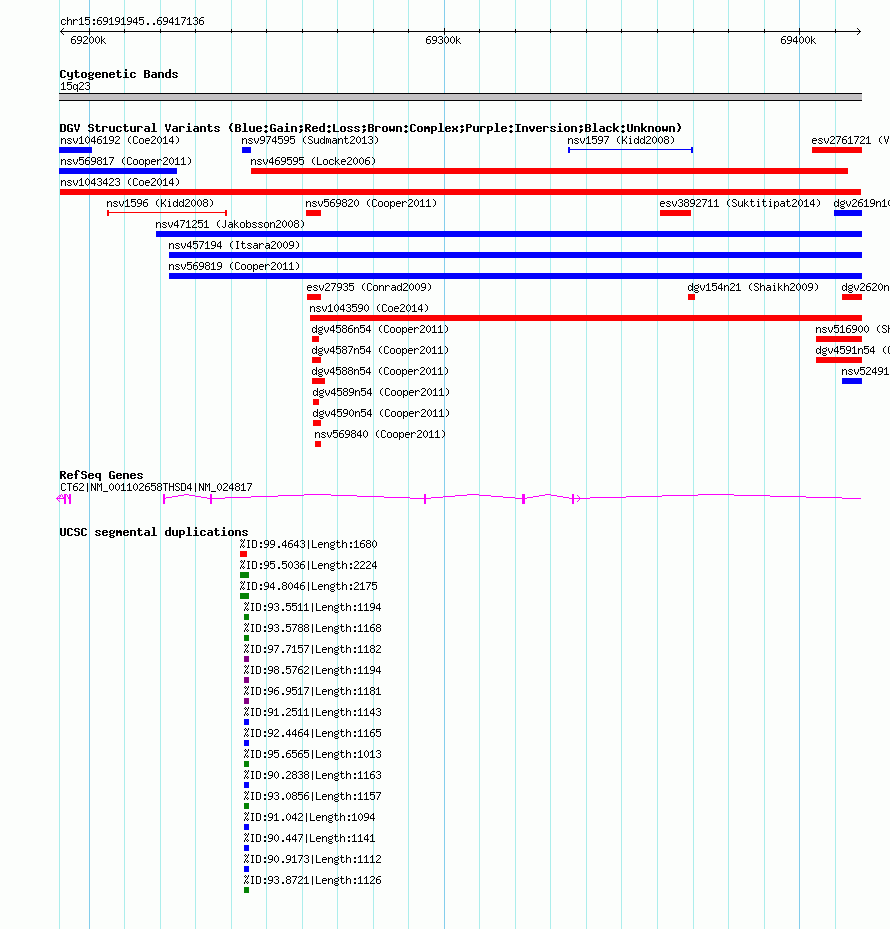890x929 pixels.
Task: Click the red nsv1043590 loss bar
Action: tap(585, 318)
